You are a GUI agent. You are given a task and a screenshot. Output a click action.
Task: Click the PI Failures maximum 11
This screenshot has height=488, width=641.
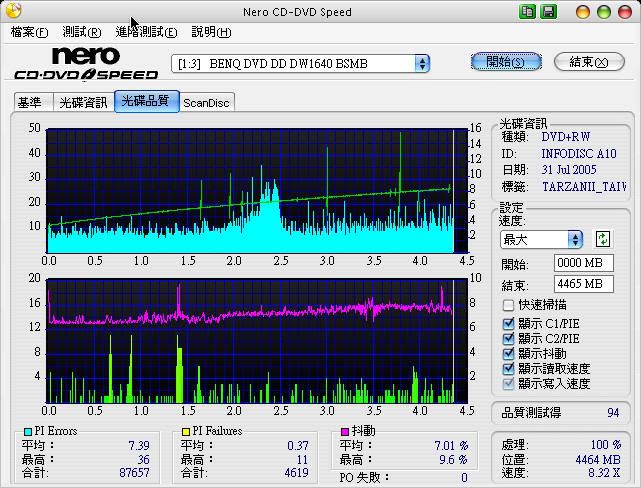point(303,460)
